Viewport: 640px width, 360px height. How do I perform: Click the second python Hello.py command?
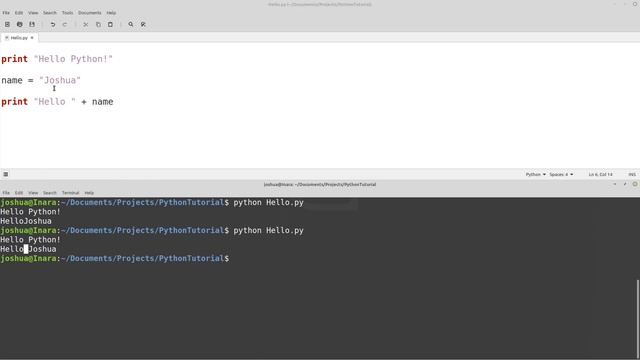[x=269, y=231]
